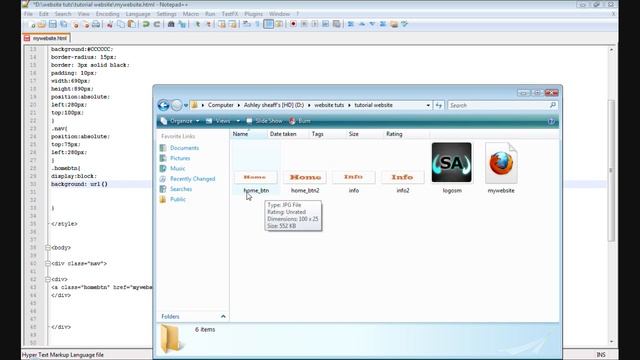This screenshot has height=360, width=640.
Task: Stop macro recording with the Stop icon
Action: click(x=304, y=24)
